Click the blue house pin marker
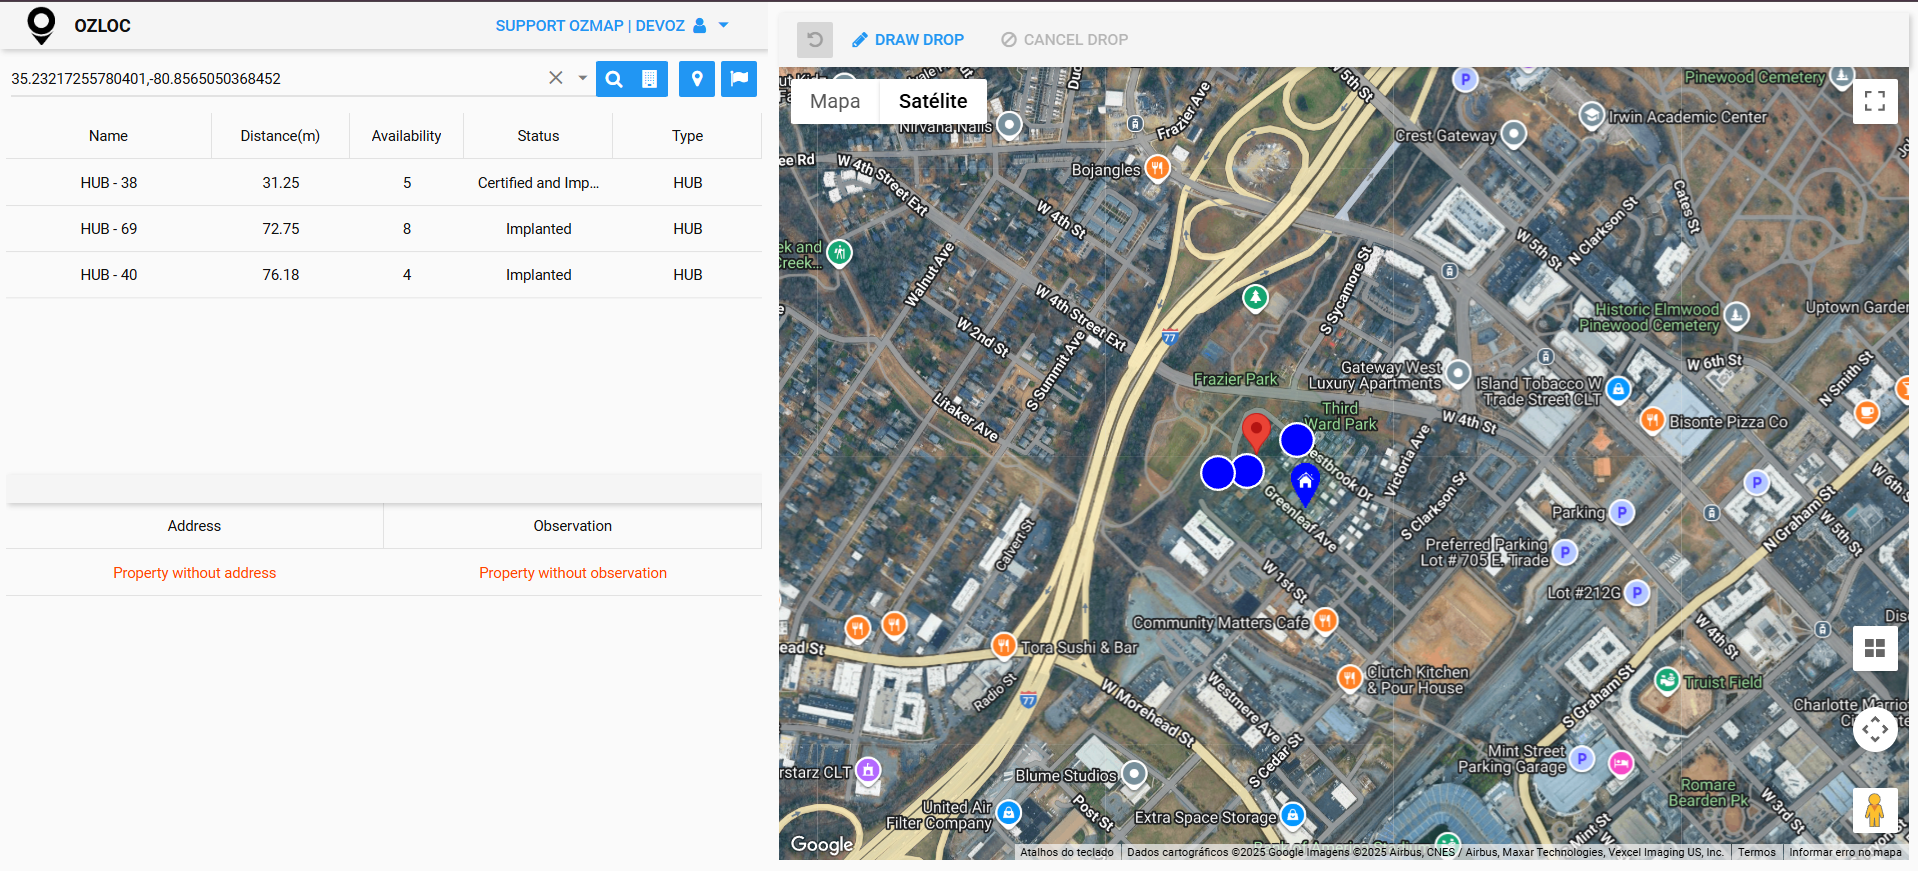 [1305, 484]
